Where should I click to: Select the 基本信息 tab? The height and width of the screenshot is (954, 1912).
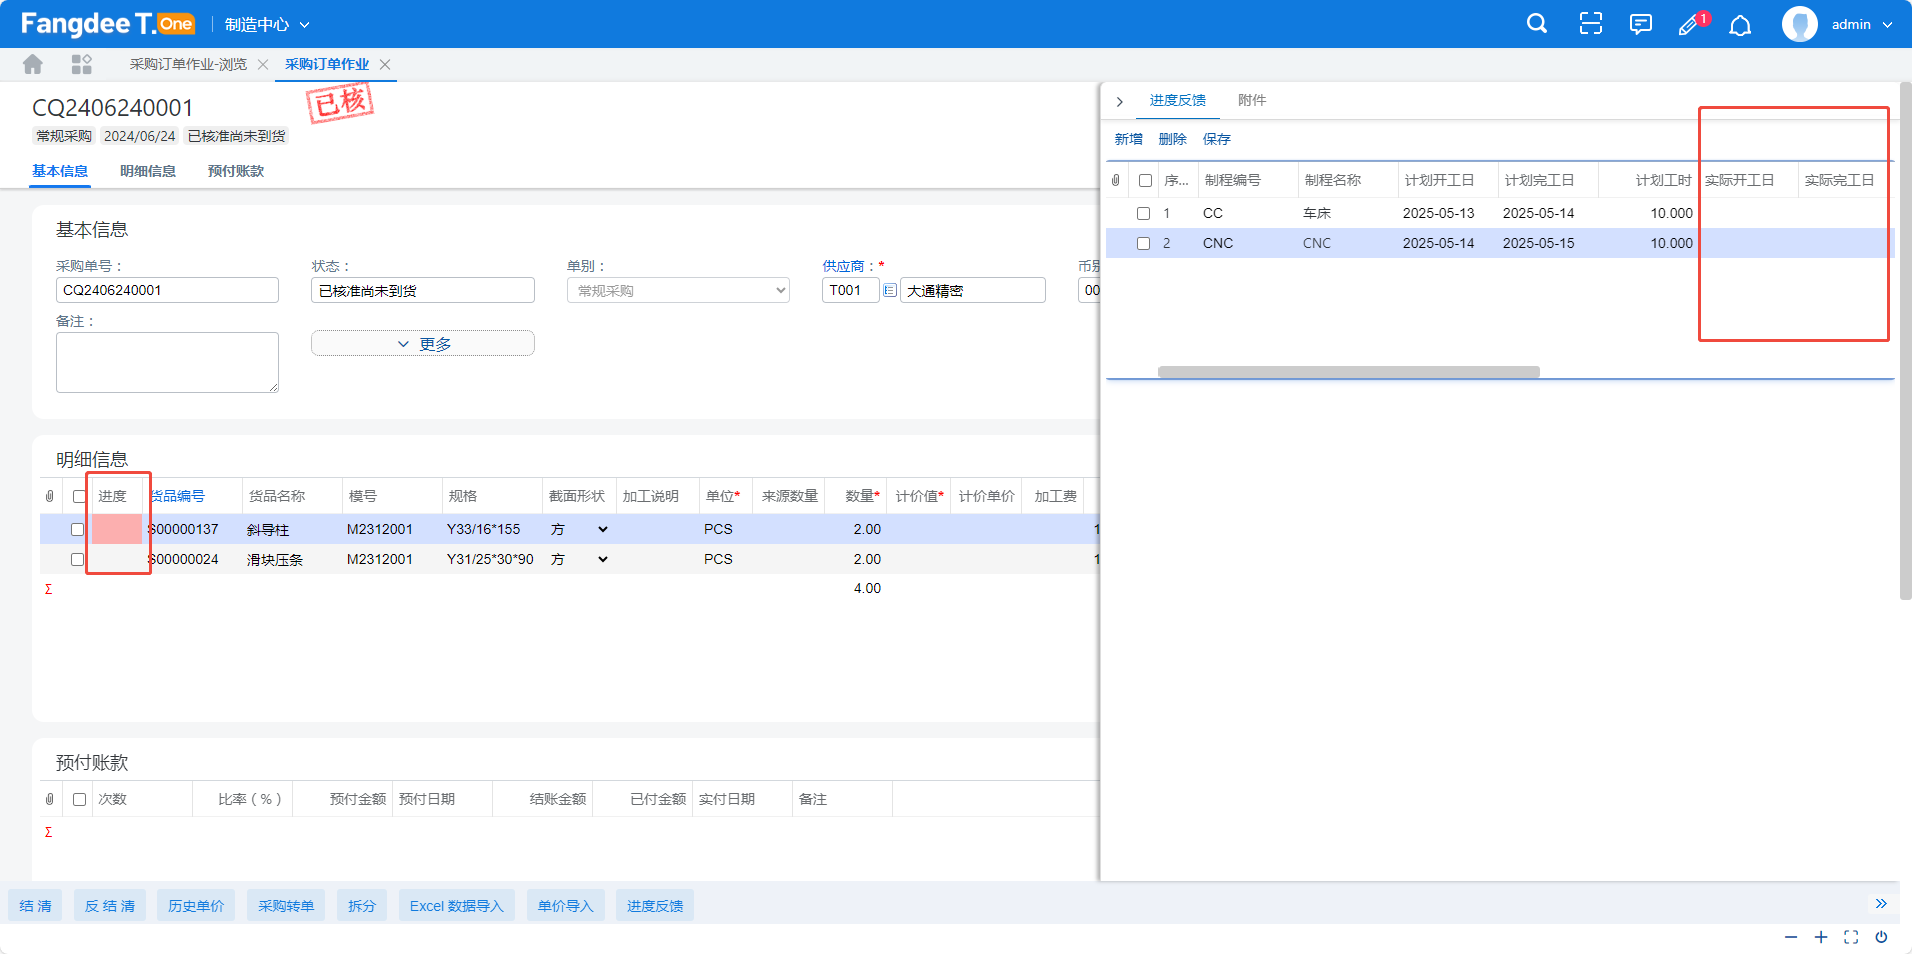60,171
